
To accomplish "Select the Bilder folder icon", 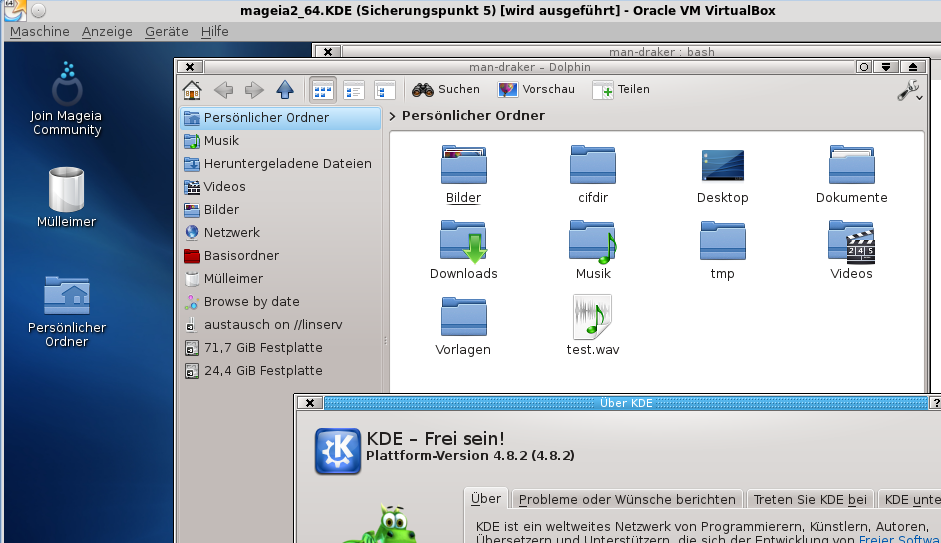I will (463, 174).
